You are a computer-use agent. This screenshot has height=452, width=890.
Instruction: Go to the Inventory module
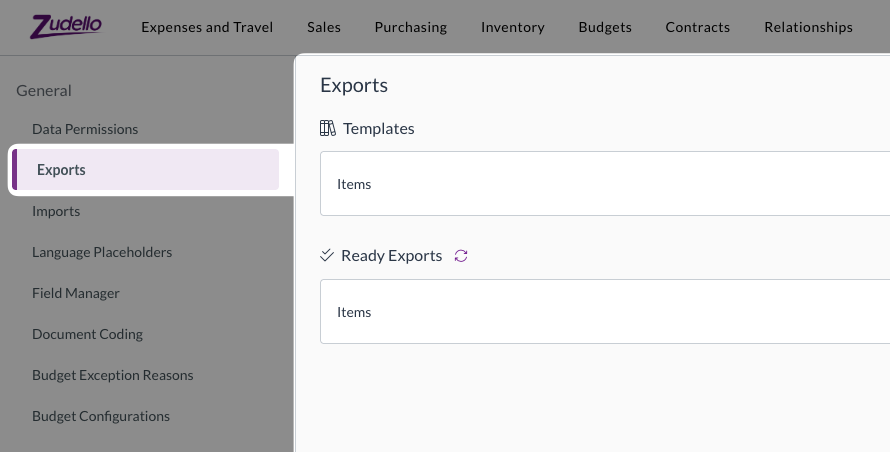(513, 27)
